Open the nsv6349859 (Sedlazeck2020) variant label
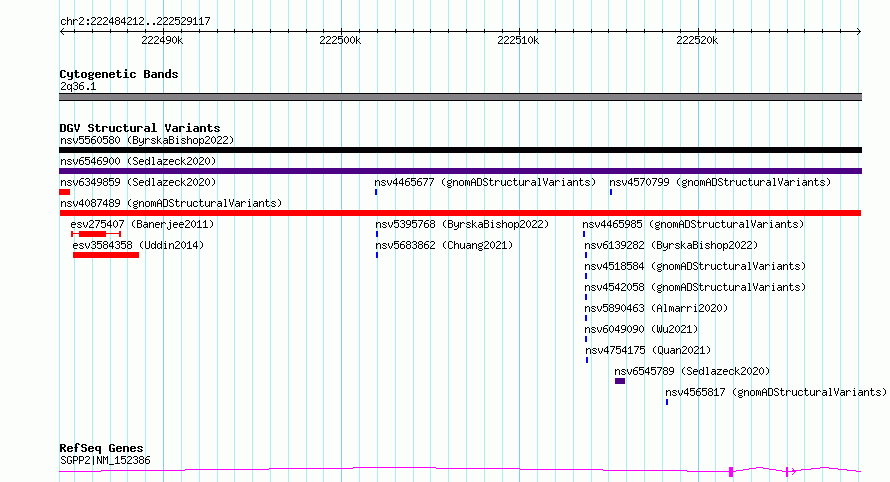Viewport: 890px width, 482px height. (138, 182)
